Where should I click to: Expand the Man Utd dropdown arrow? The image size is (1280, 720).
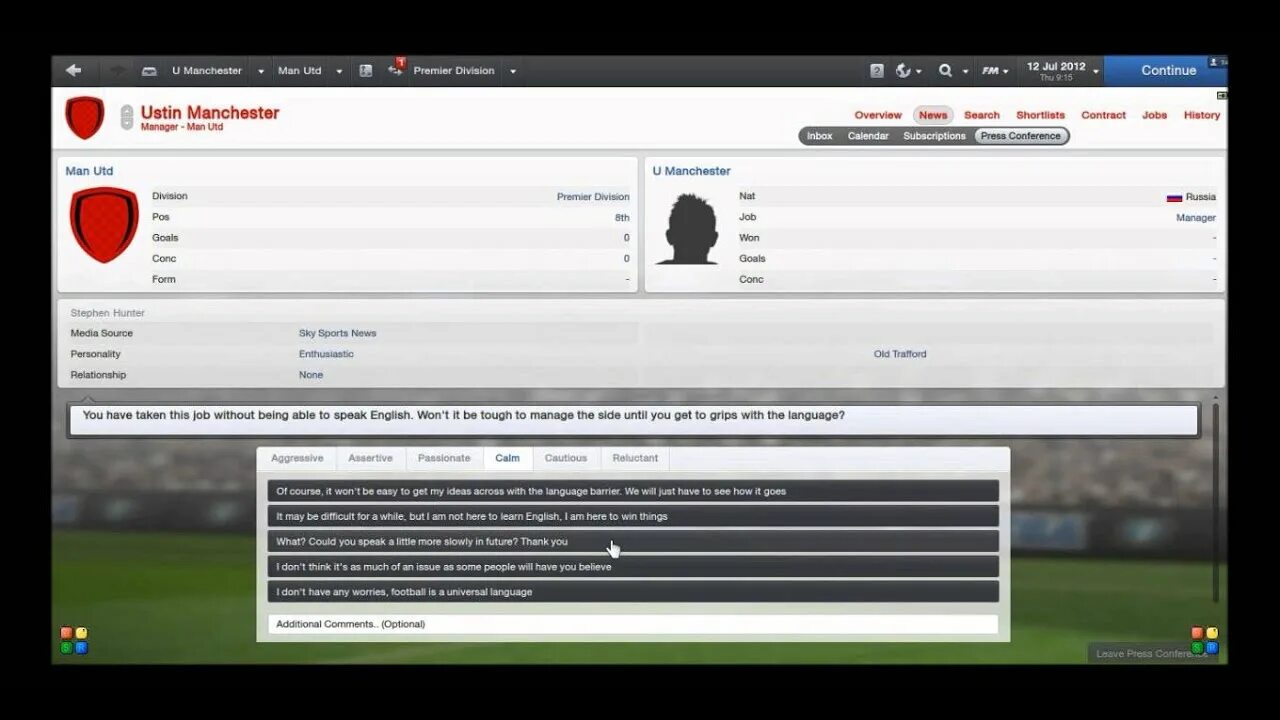coord(339,71)
